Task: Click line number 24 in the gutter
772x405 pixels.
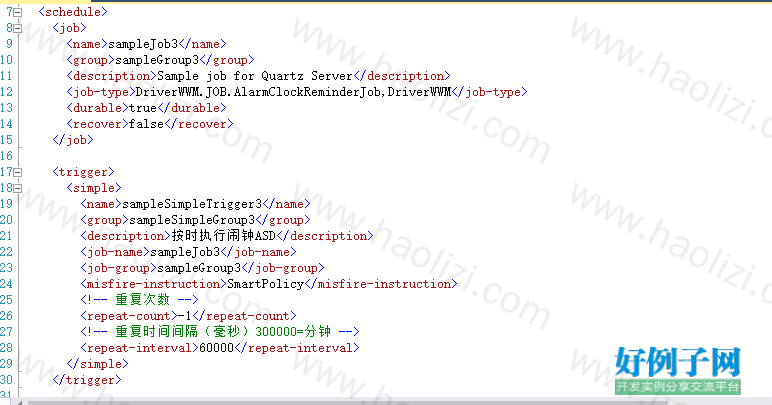Action: click(x=6, y=284)
